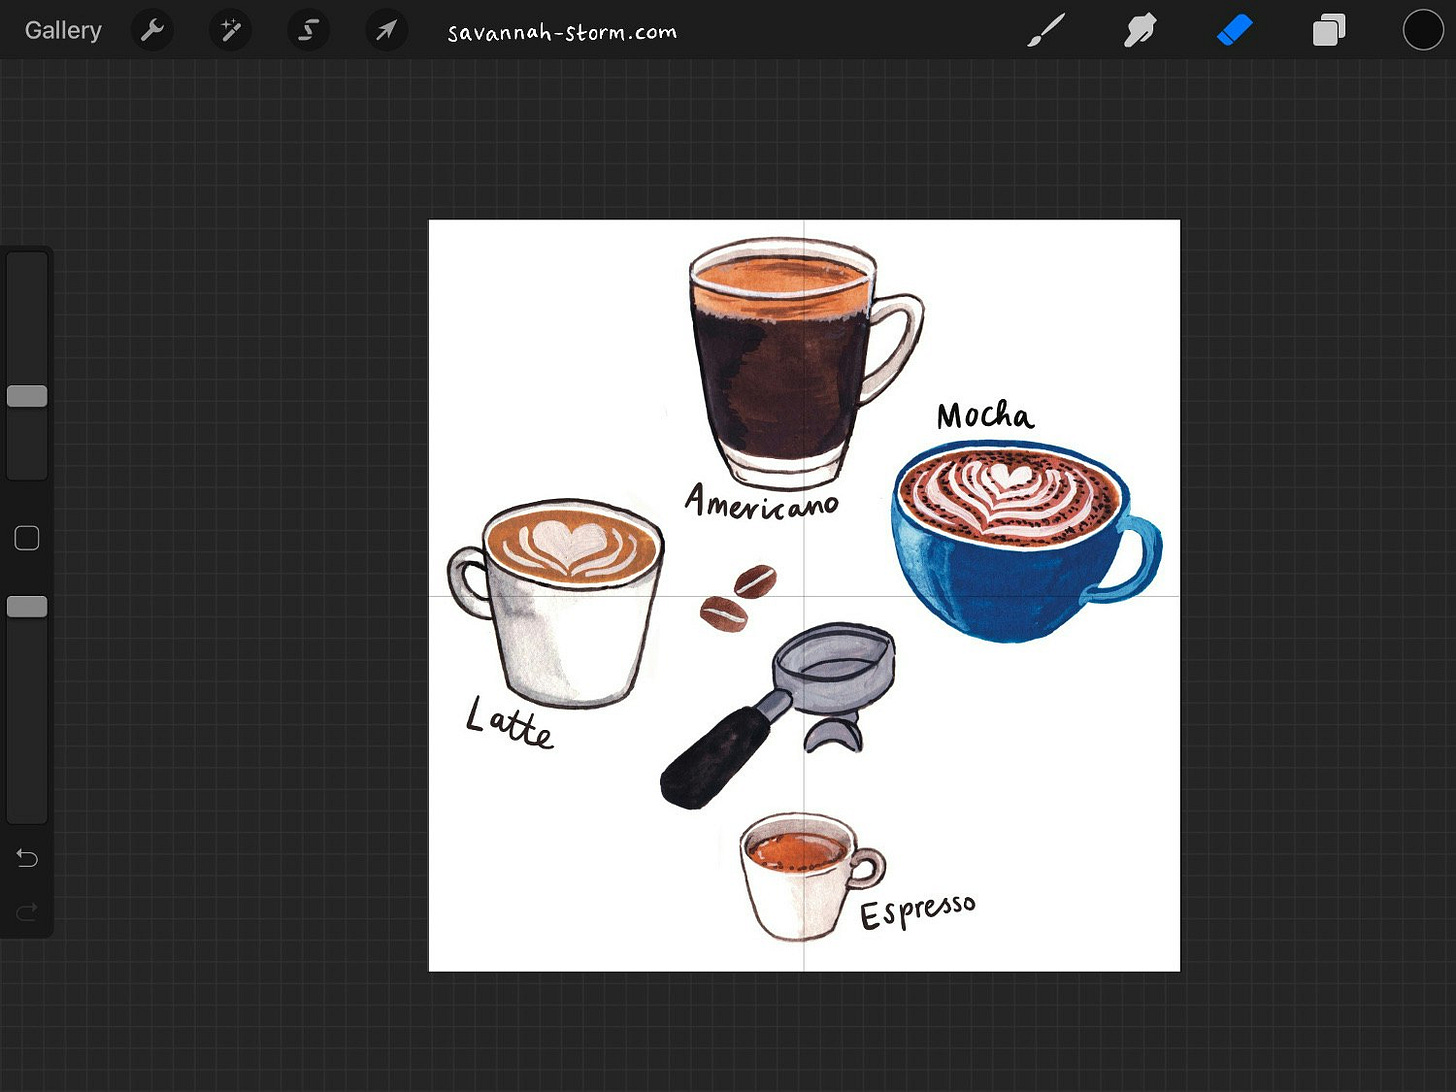The width and height of the screenshot is (1456, 1092).
Task: Open the Actions menu with the wrench icon
Action: tap(152, 30)
